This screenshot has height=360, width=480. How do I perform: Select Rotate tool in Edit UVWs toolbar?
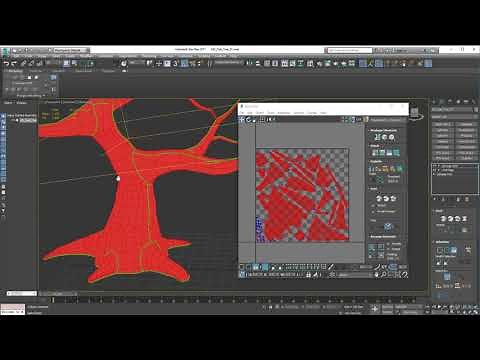[249, 120]
